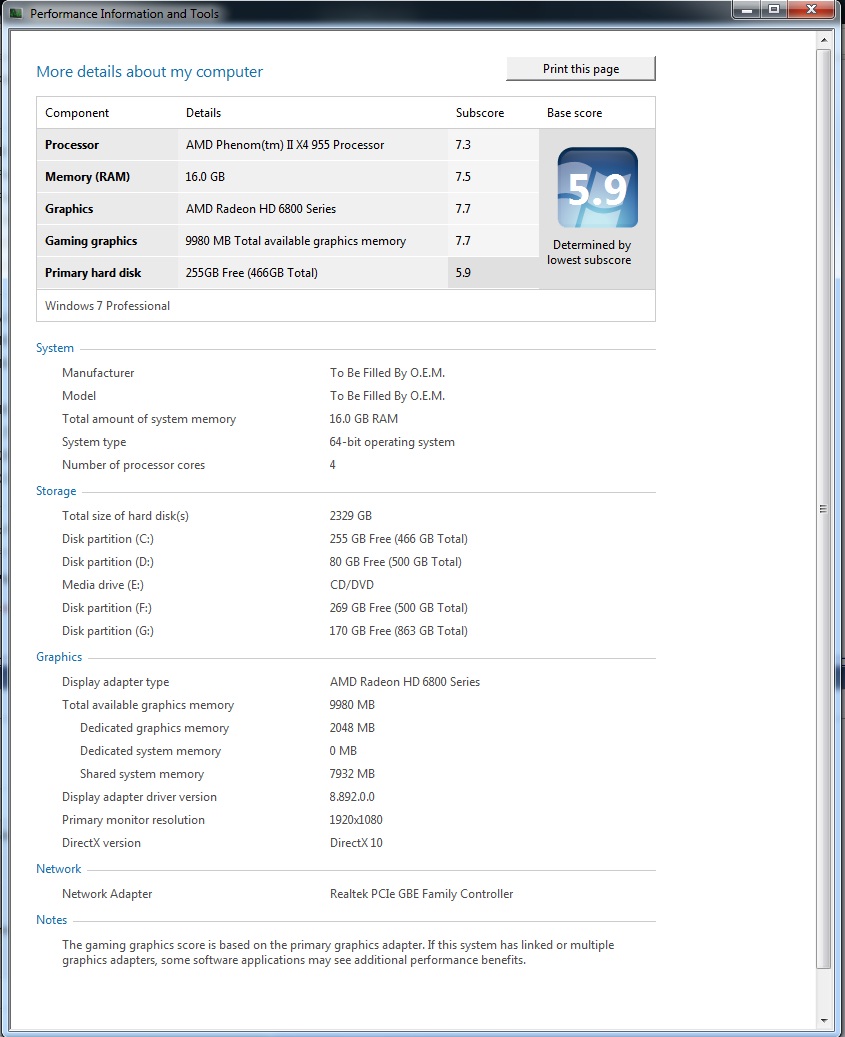Click the Storage section heading
Image resolution: width=845 pixels, height=1037 pixels.
click(56, 491)
